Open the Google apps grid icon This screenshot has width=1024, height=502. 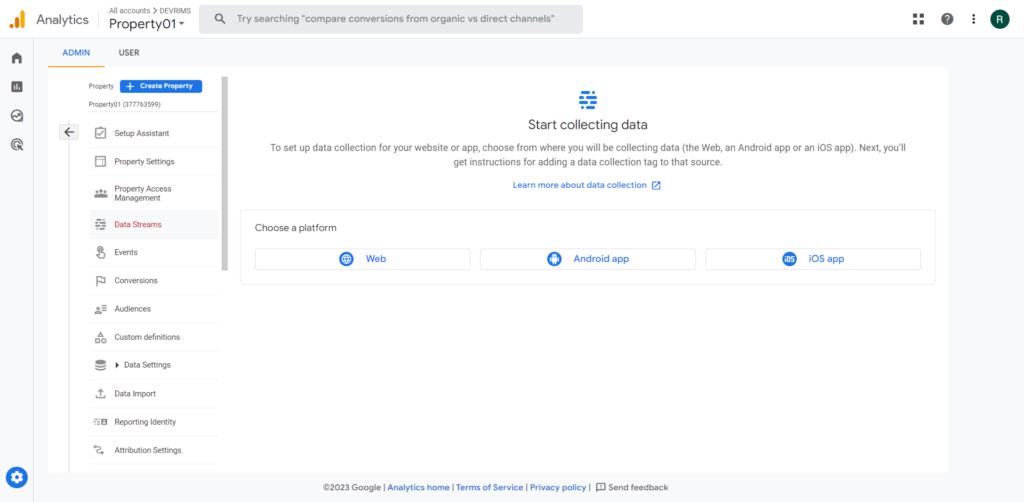[918, 19]
